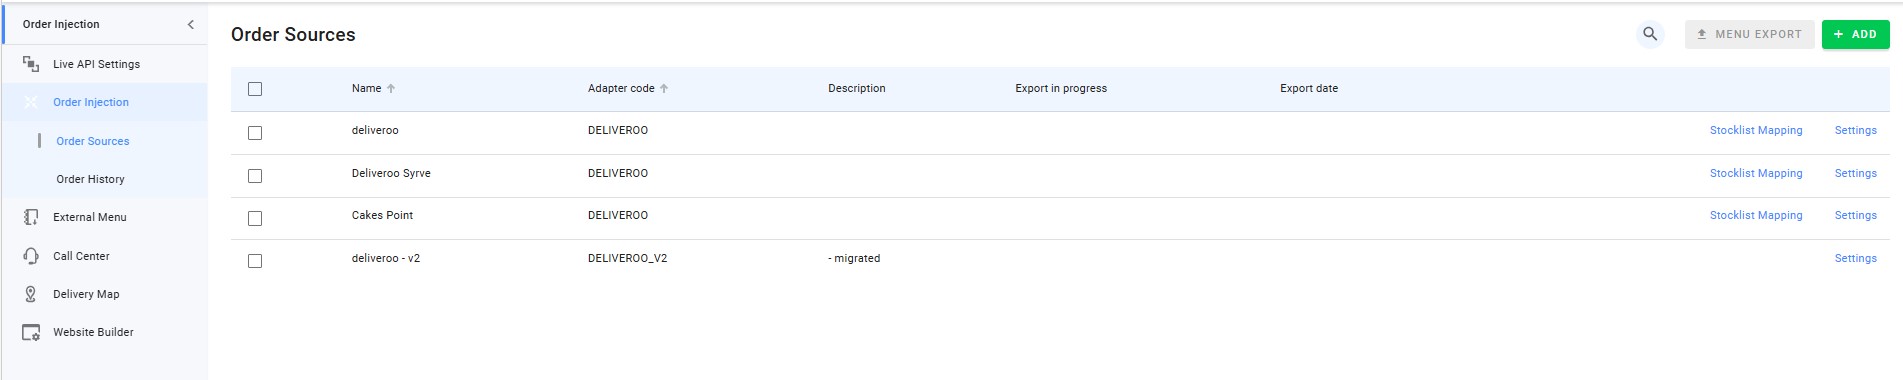Open Order History submenu item
Image resolution: width=1903 pixels, height=380 pixels.
tap(90, 179)
